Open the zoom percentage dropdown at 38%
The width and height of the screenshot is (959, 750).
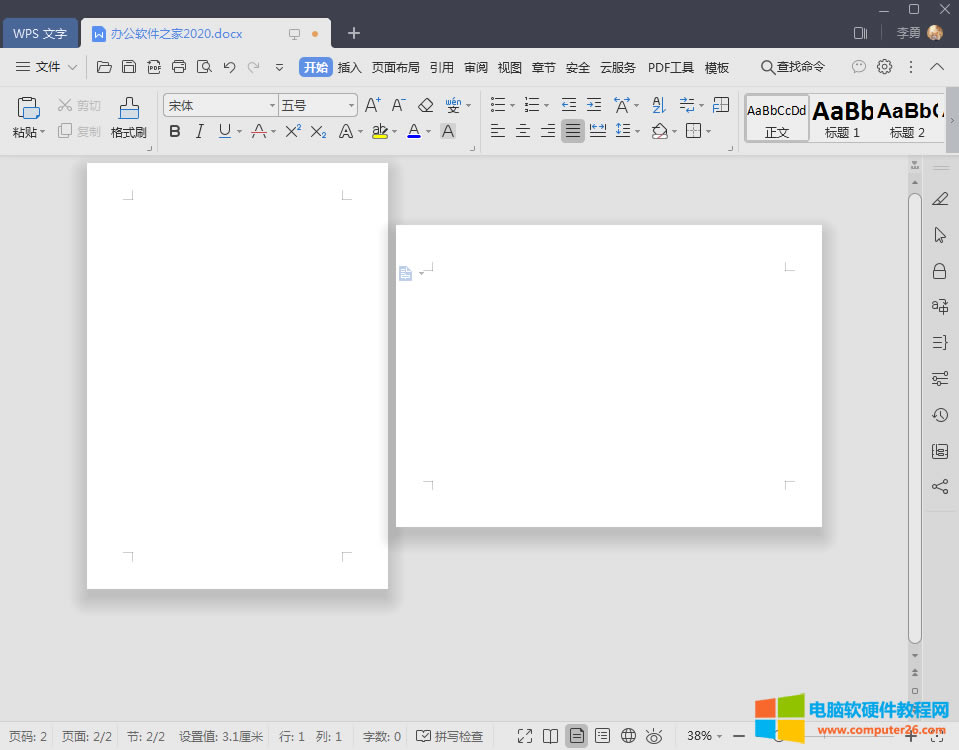click(x=704, y=736)
